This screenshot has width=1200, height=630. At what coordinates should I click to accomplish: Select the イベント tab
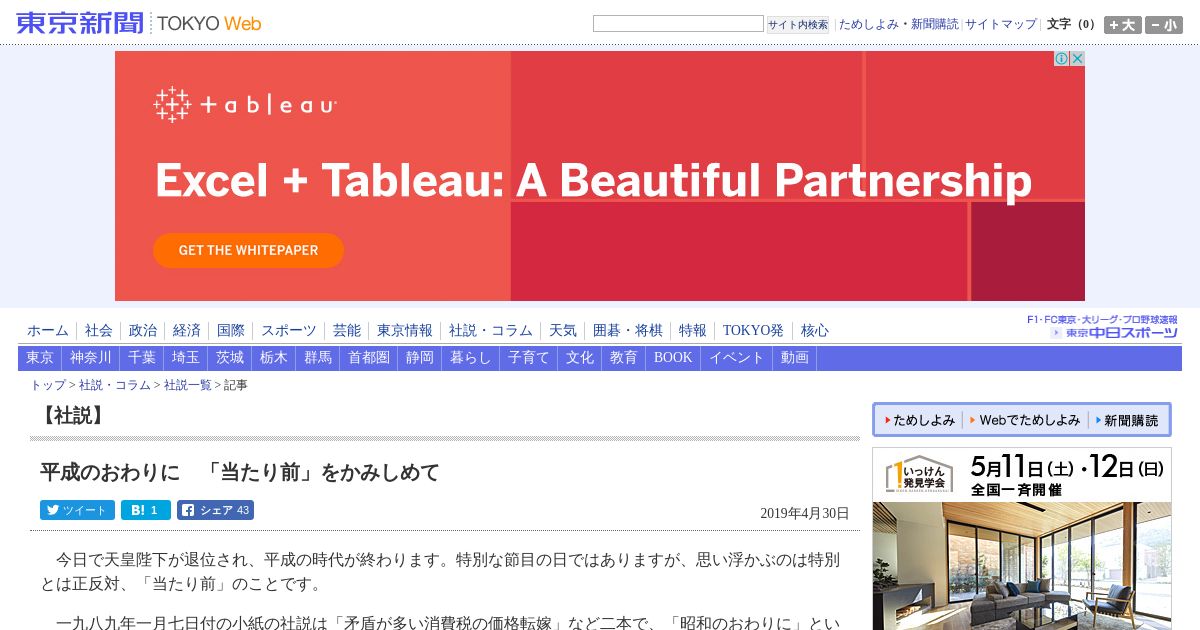click(x=737, y=358)
